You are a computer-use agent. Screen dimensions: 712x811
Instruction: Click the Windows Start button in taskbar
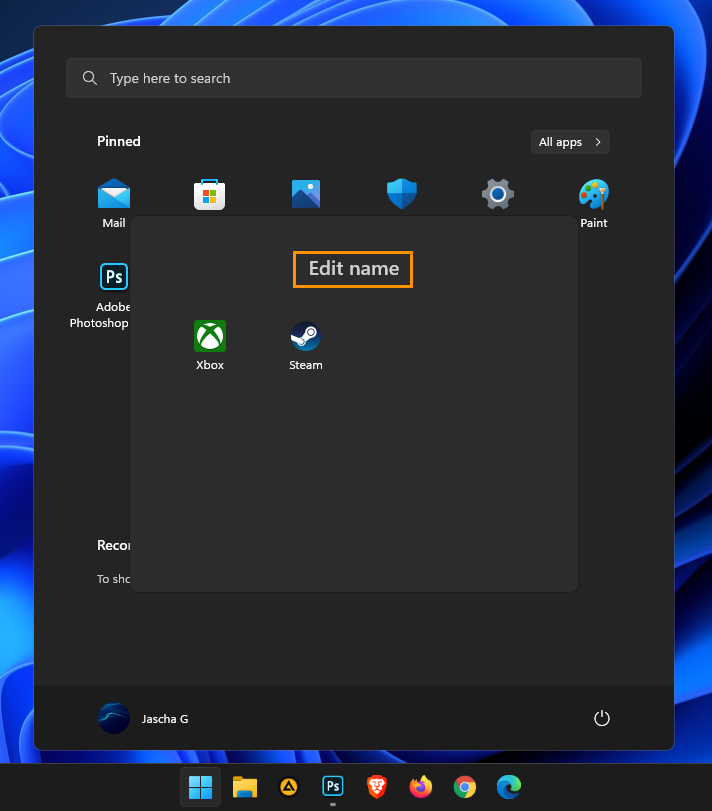201,787
